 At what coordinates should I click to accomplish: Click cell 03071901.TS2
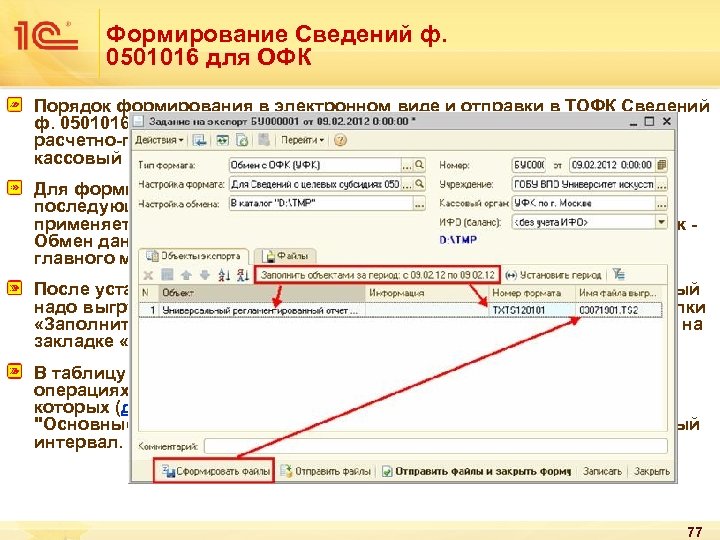(x=619, y=310)
